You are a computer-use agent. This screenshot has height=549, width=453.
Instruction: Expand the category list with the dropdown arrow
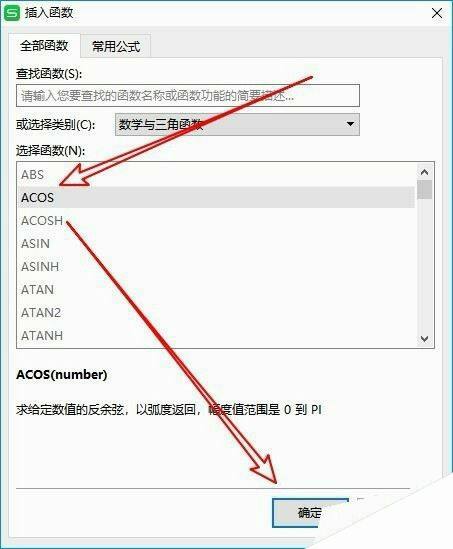(x=350, y=124)
